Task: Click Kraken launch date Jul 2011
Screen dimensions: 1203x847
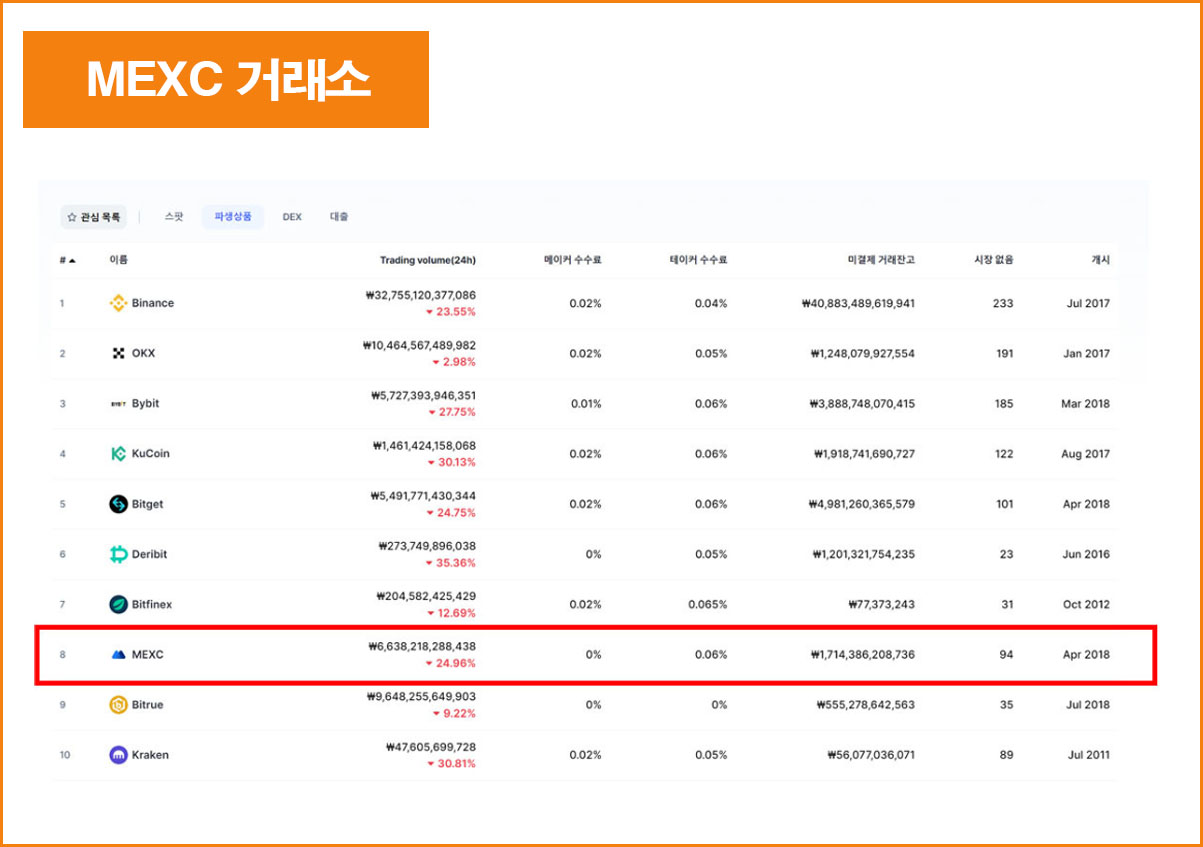Action: pos(1088,755)
